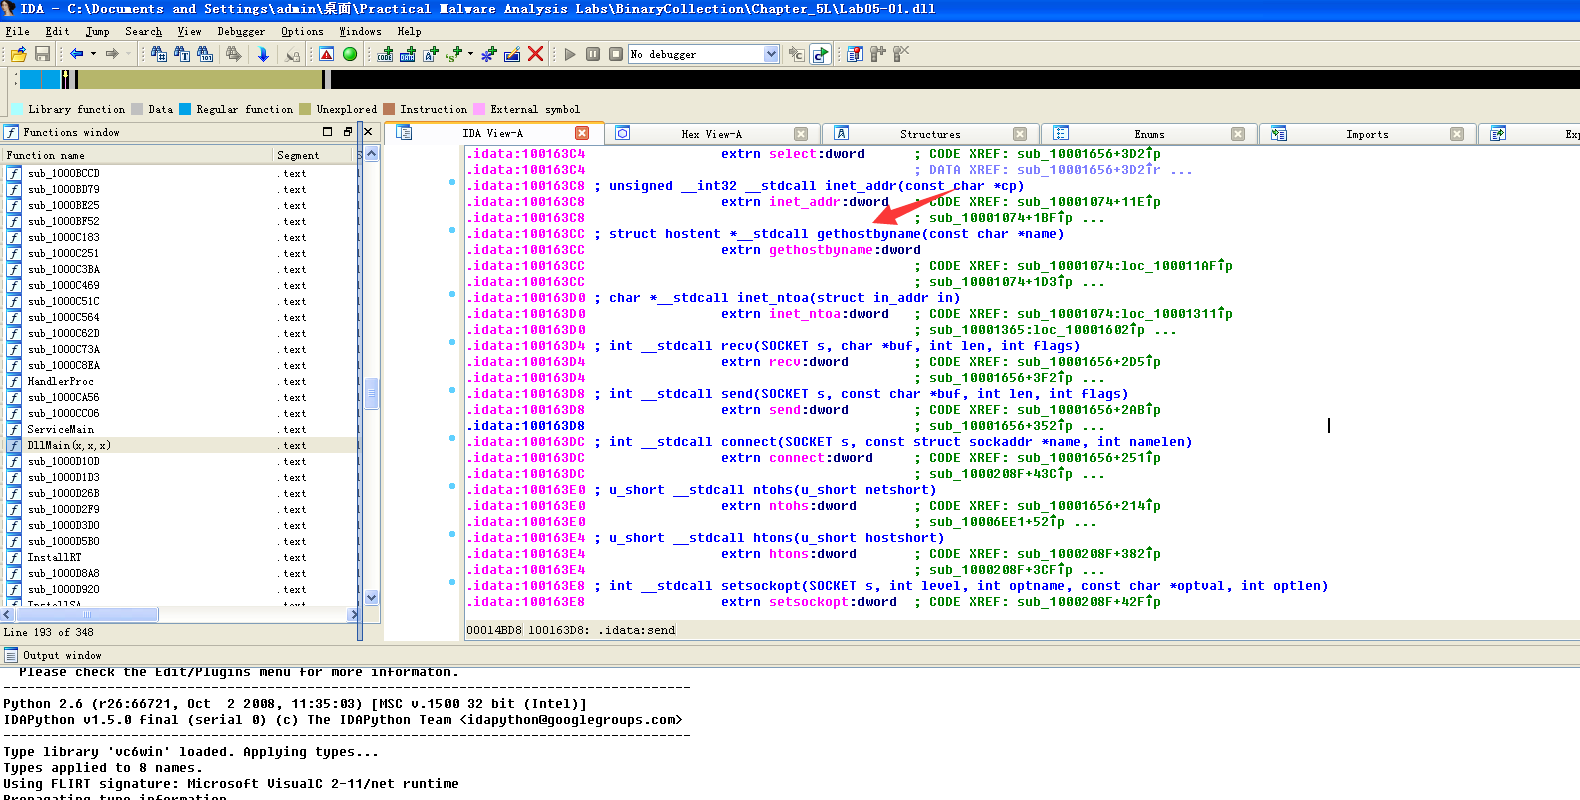Open the Jump menu
This screenshot has height=800, width=1580.
tap(97, 31)
